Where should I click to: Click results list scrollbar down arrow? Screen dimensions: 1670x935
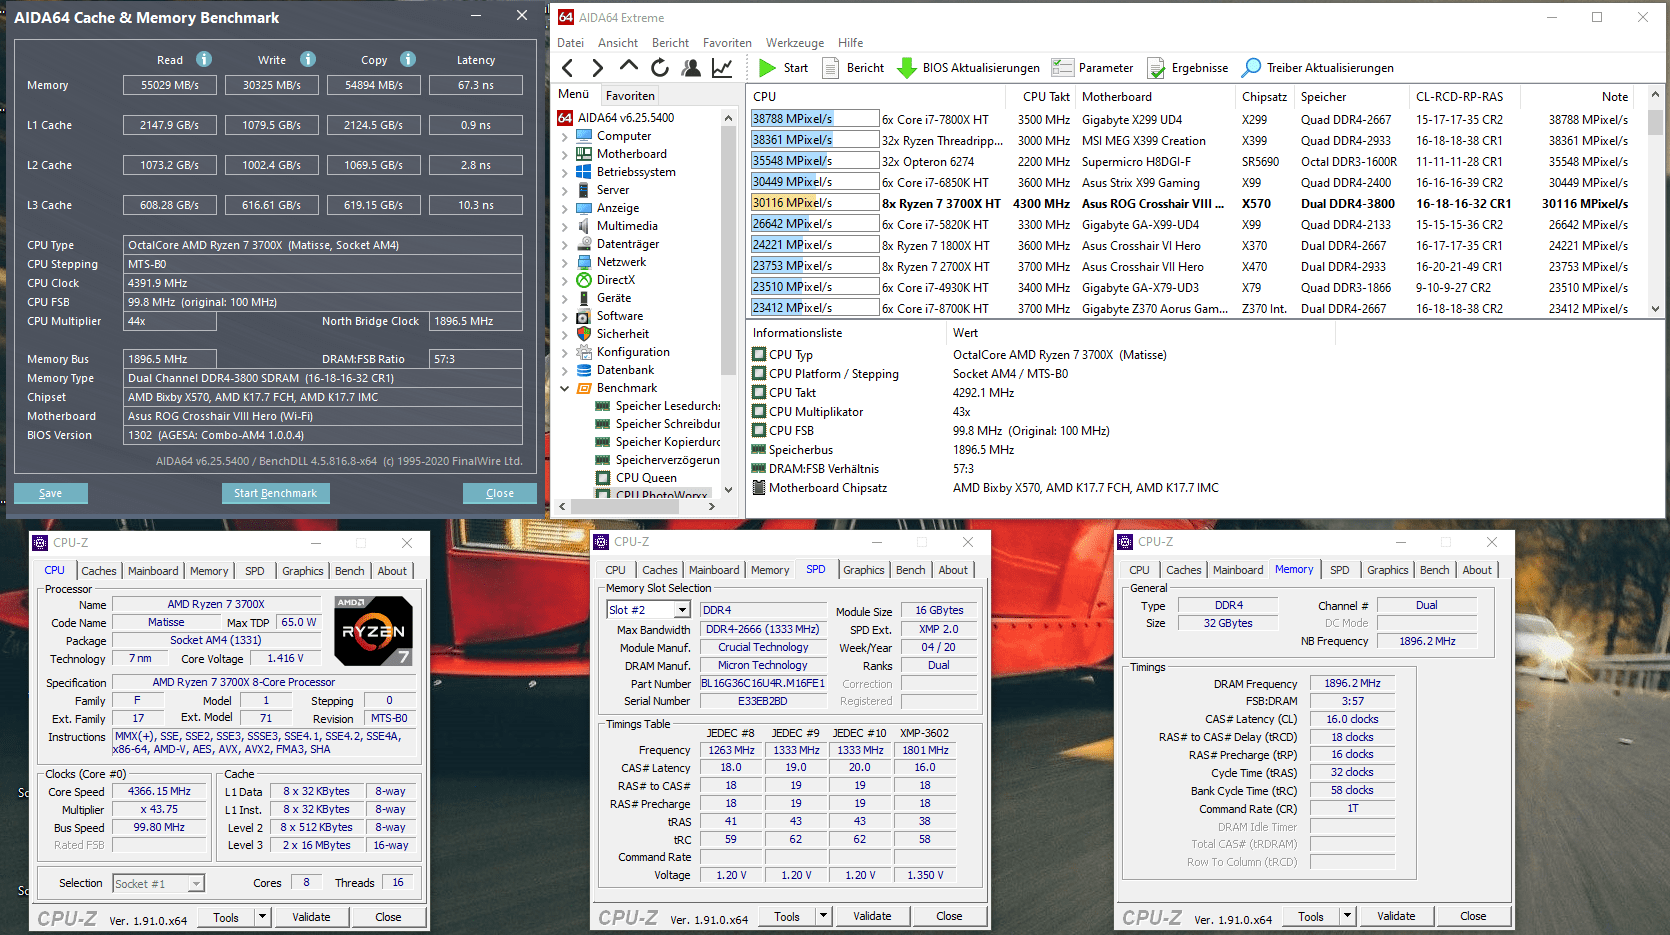click(x=1655, y=309)
